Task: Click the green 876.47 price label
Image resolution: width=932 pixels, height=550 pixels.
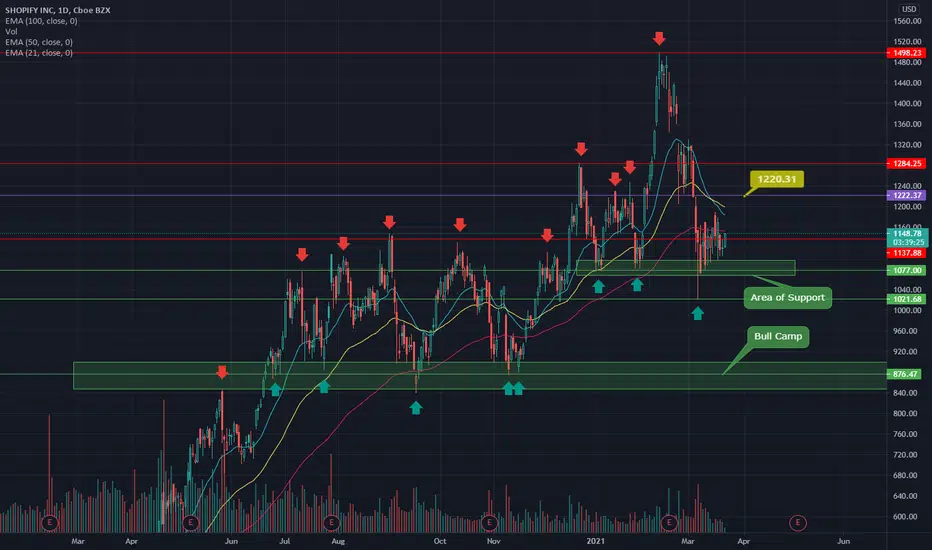Action: [905, 374]
